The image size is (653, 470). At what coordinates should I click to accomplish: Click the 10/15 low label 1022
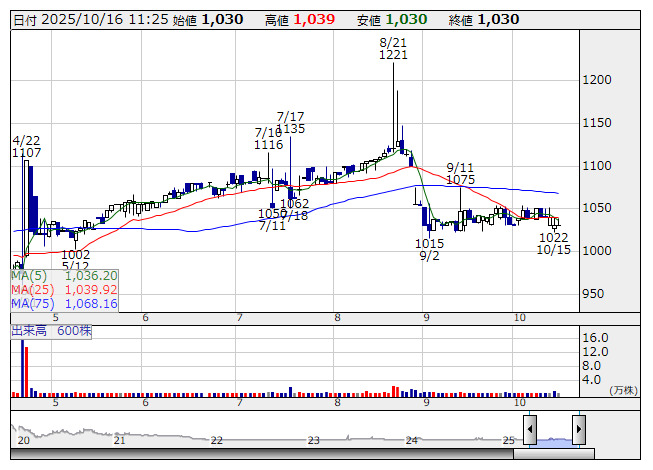coord(553,237)
